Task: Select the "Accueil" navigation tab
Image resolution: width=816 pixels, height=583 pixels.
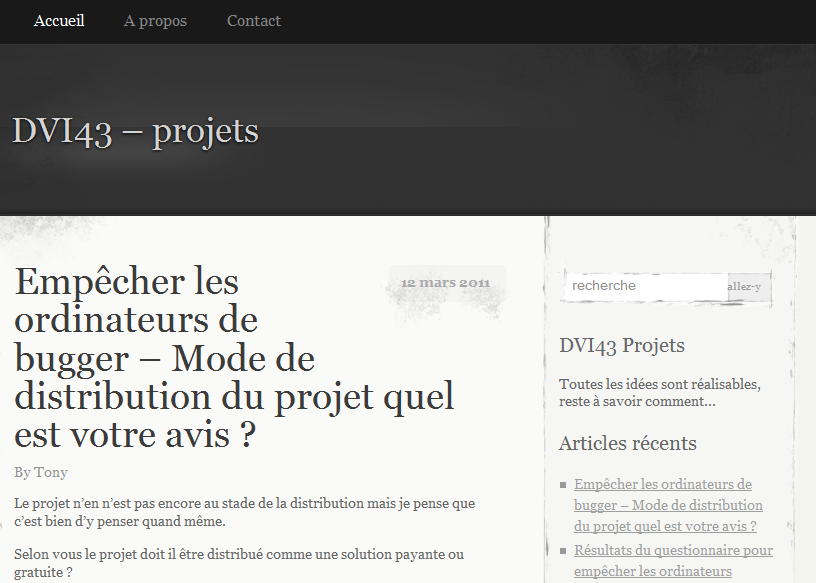Action: pyautogui.click(x=58, y=20)
